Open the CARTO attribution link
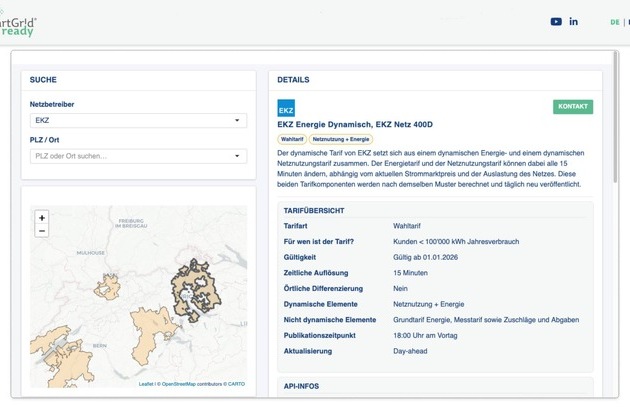The width and height of the screenshot is (630, 412). point(236,384)
